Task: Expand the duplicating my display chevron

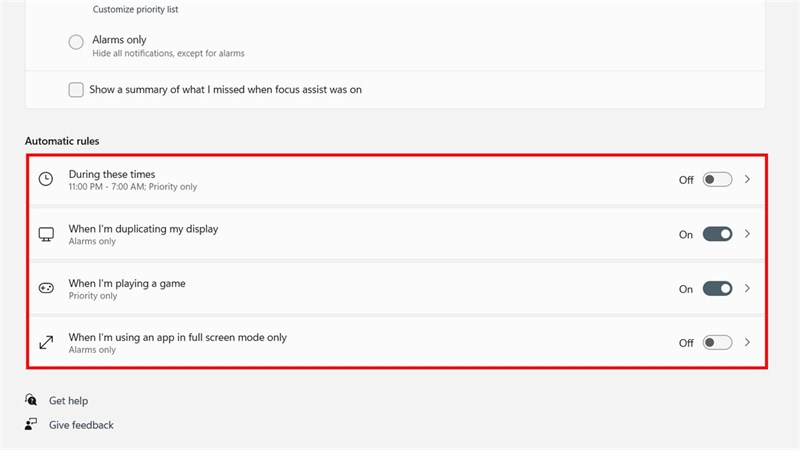Action: [748, 234]
